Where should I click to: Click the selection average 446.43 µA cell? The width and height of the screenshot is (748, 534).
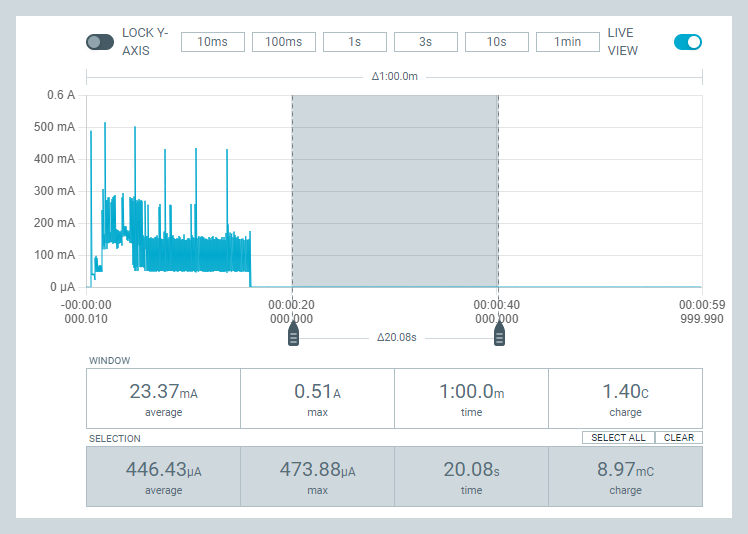pyautogui.click(x=164, y=476)
